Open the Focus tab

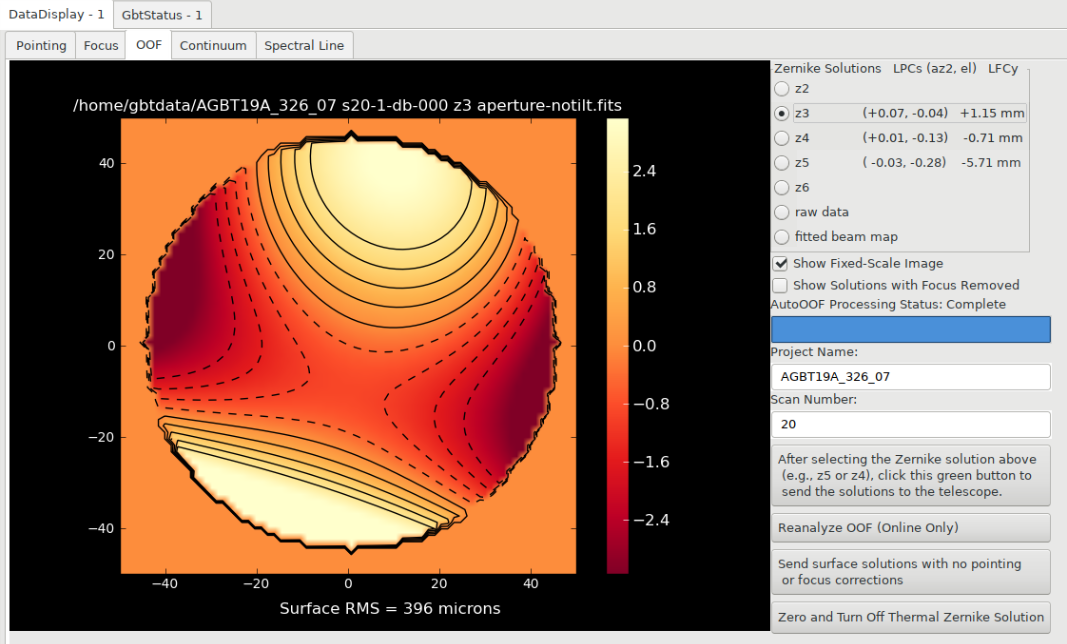coord(101,46)
